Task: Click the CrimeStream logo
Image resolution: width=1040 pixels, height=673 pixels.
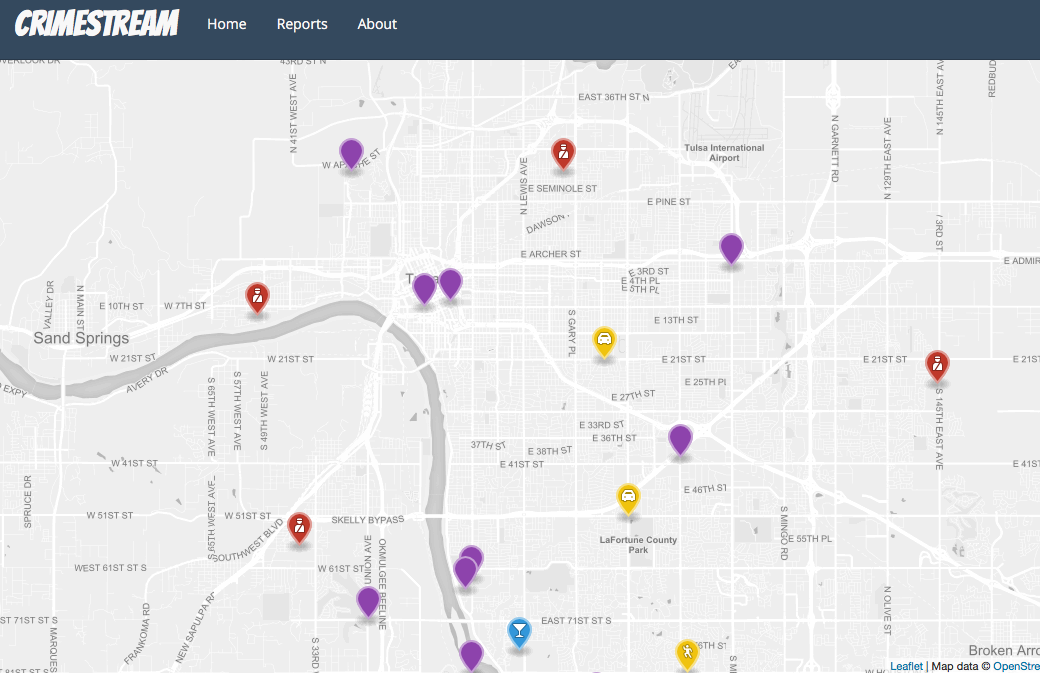Action: click(95, 23)
